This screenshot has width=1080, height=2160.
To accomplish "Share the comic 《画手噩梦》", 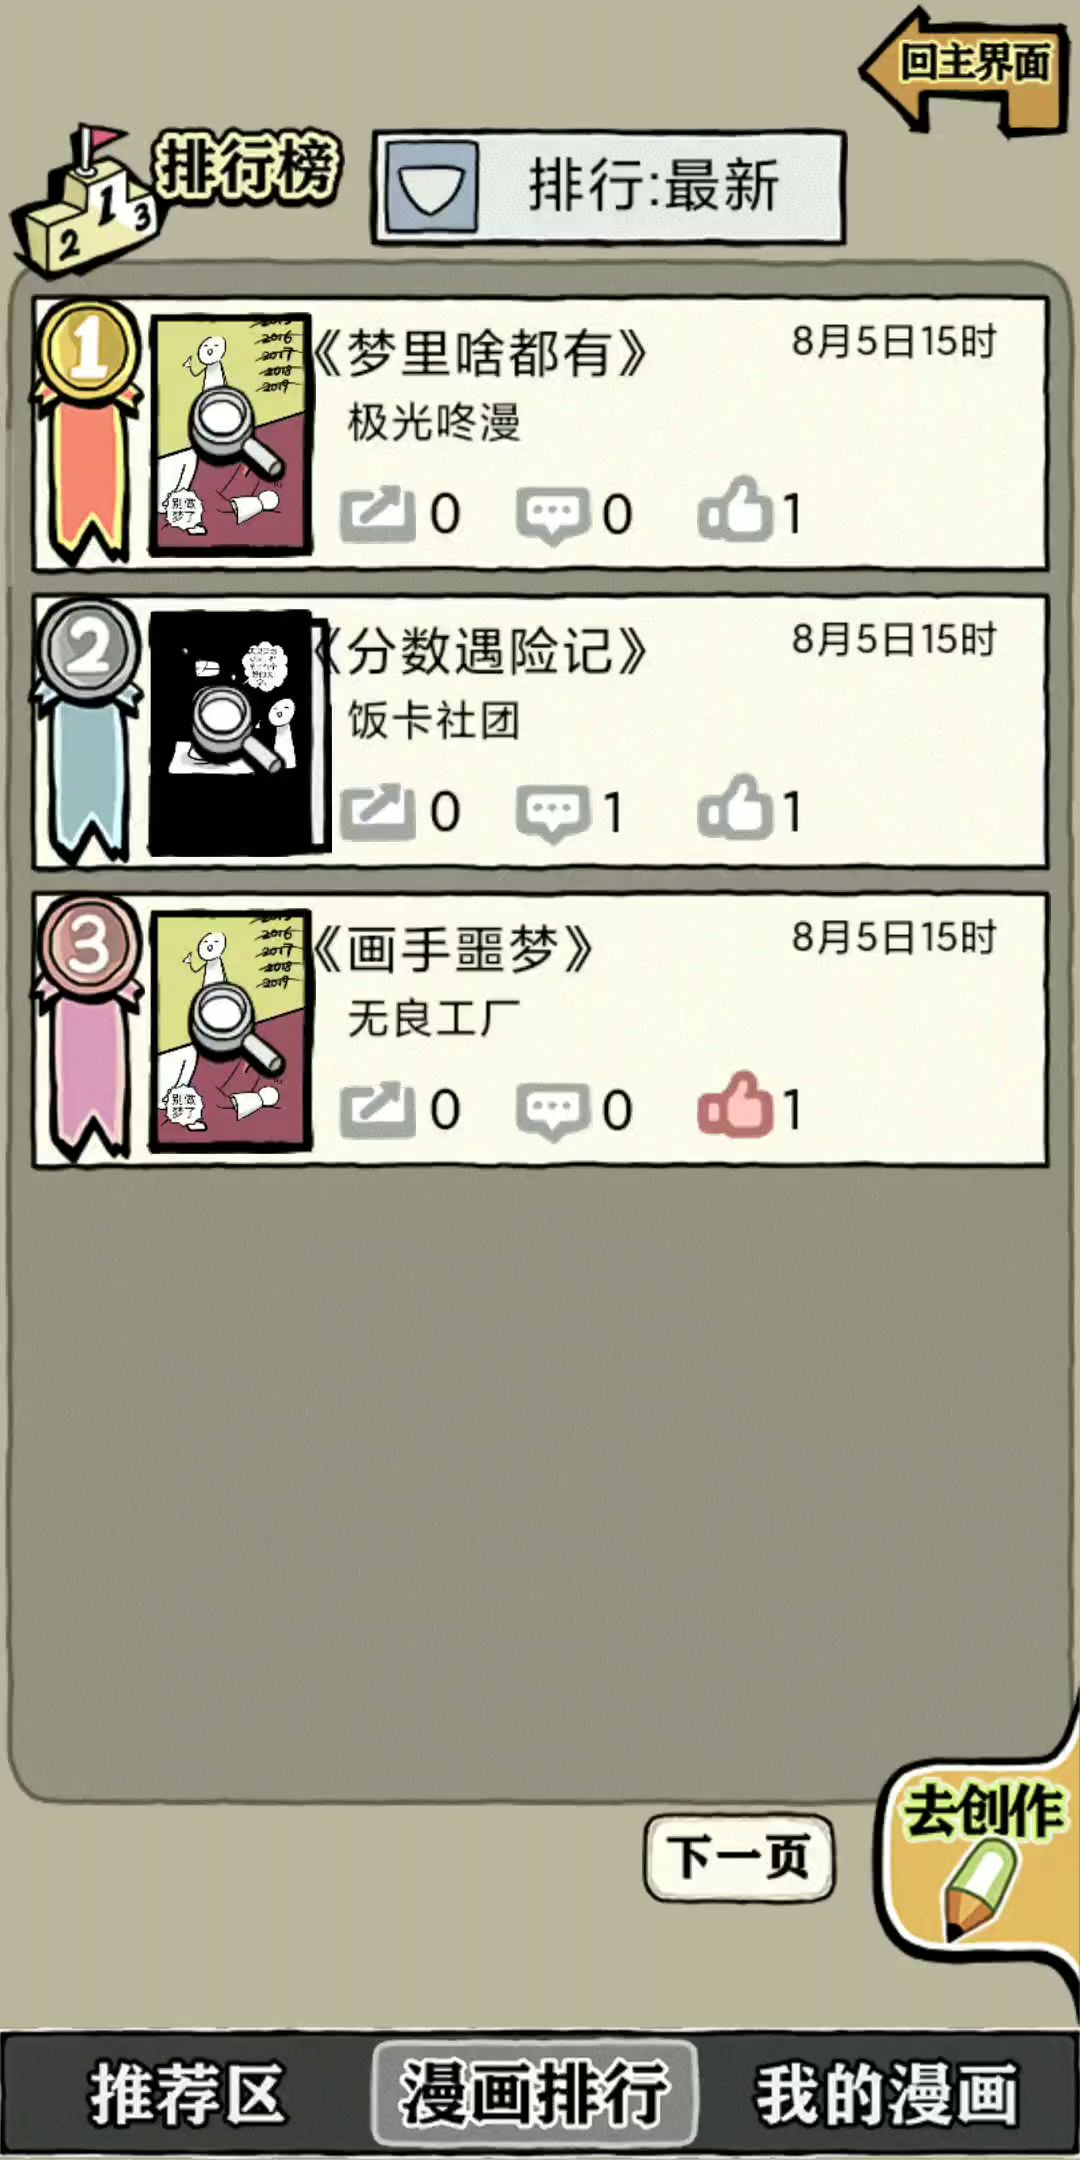I will (377, 1109).
